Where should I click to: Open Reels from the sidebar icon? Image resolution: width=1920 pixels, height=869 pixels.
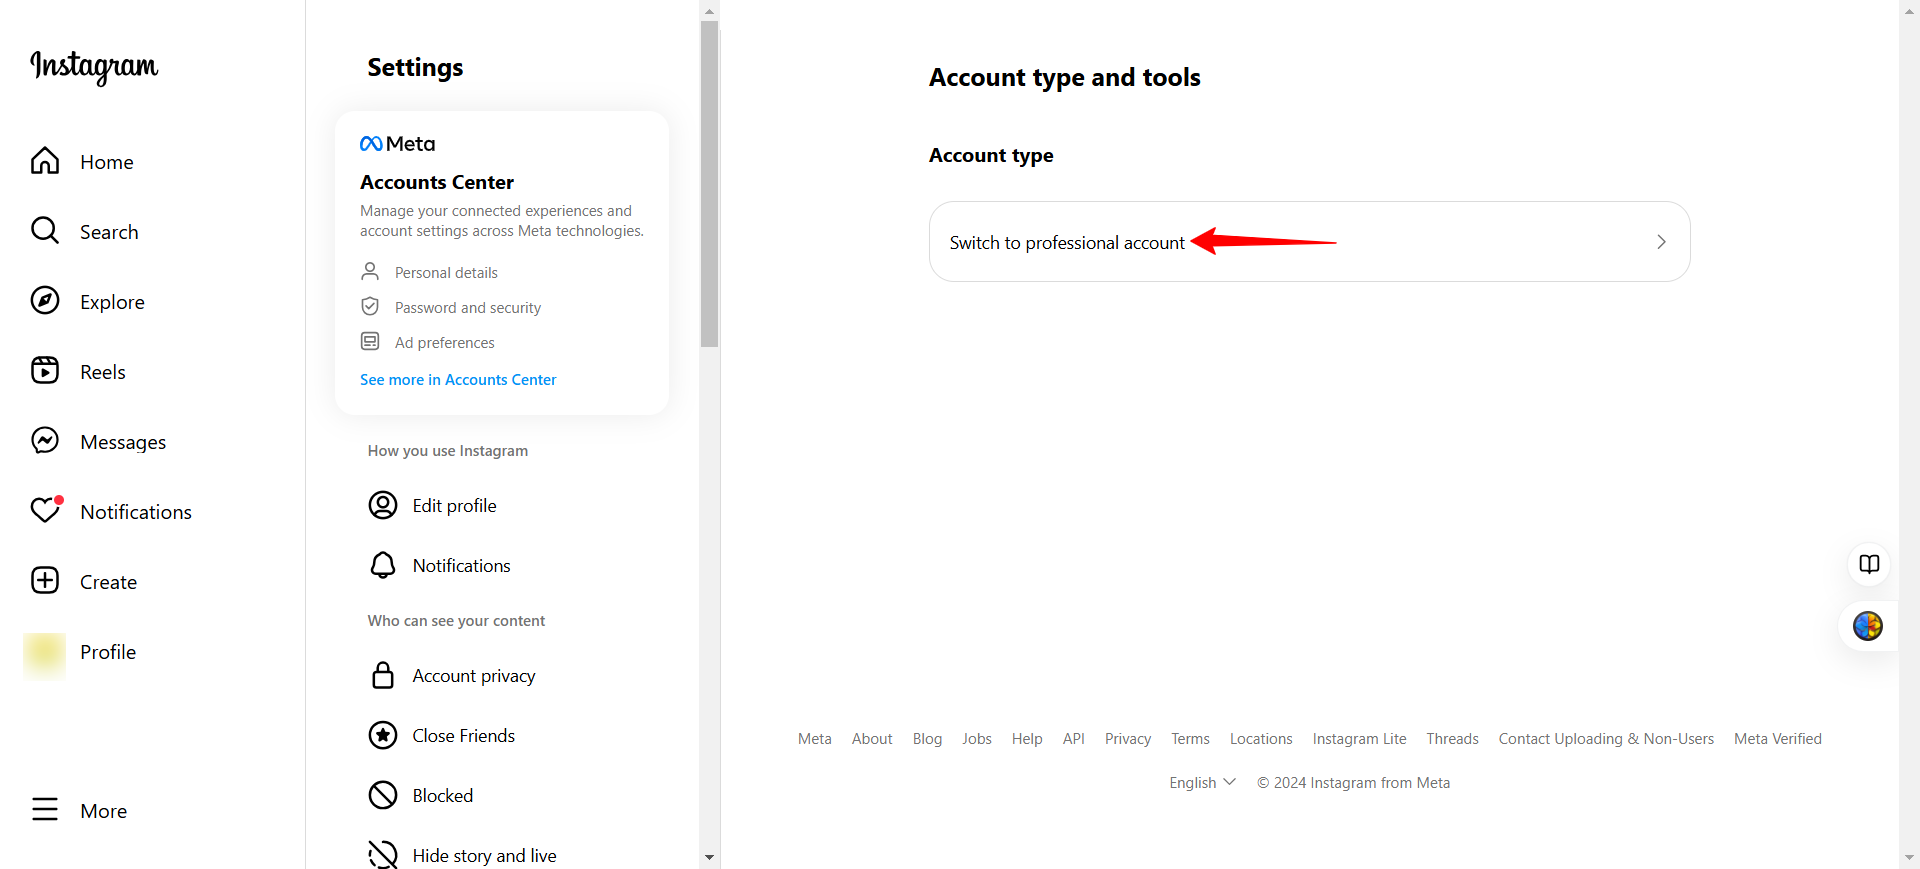point(45,371)
